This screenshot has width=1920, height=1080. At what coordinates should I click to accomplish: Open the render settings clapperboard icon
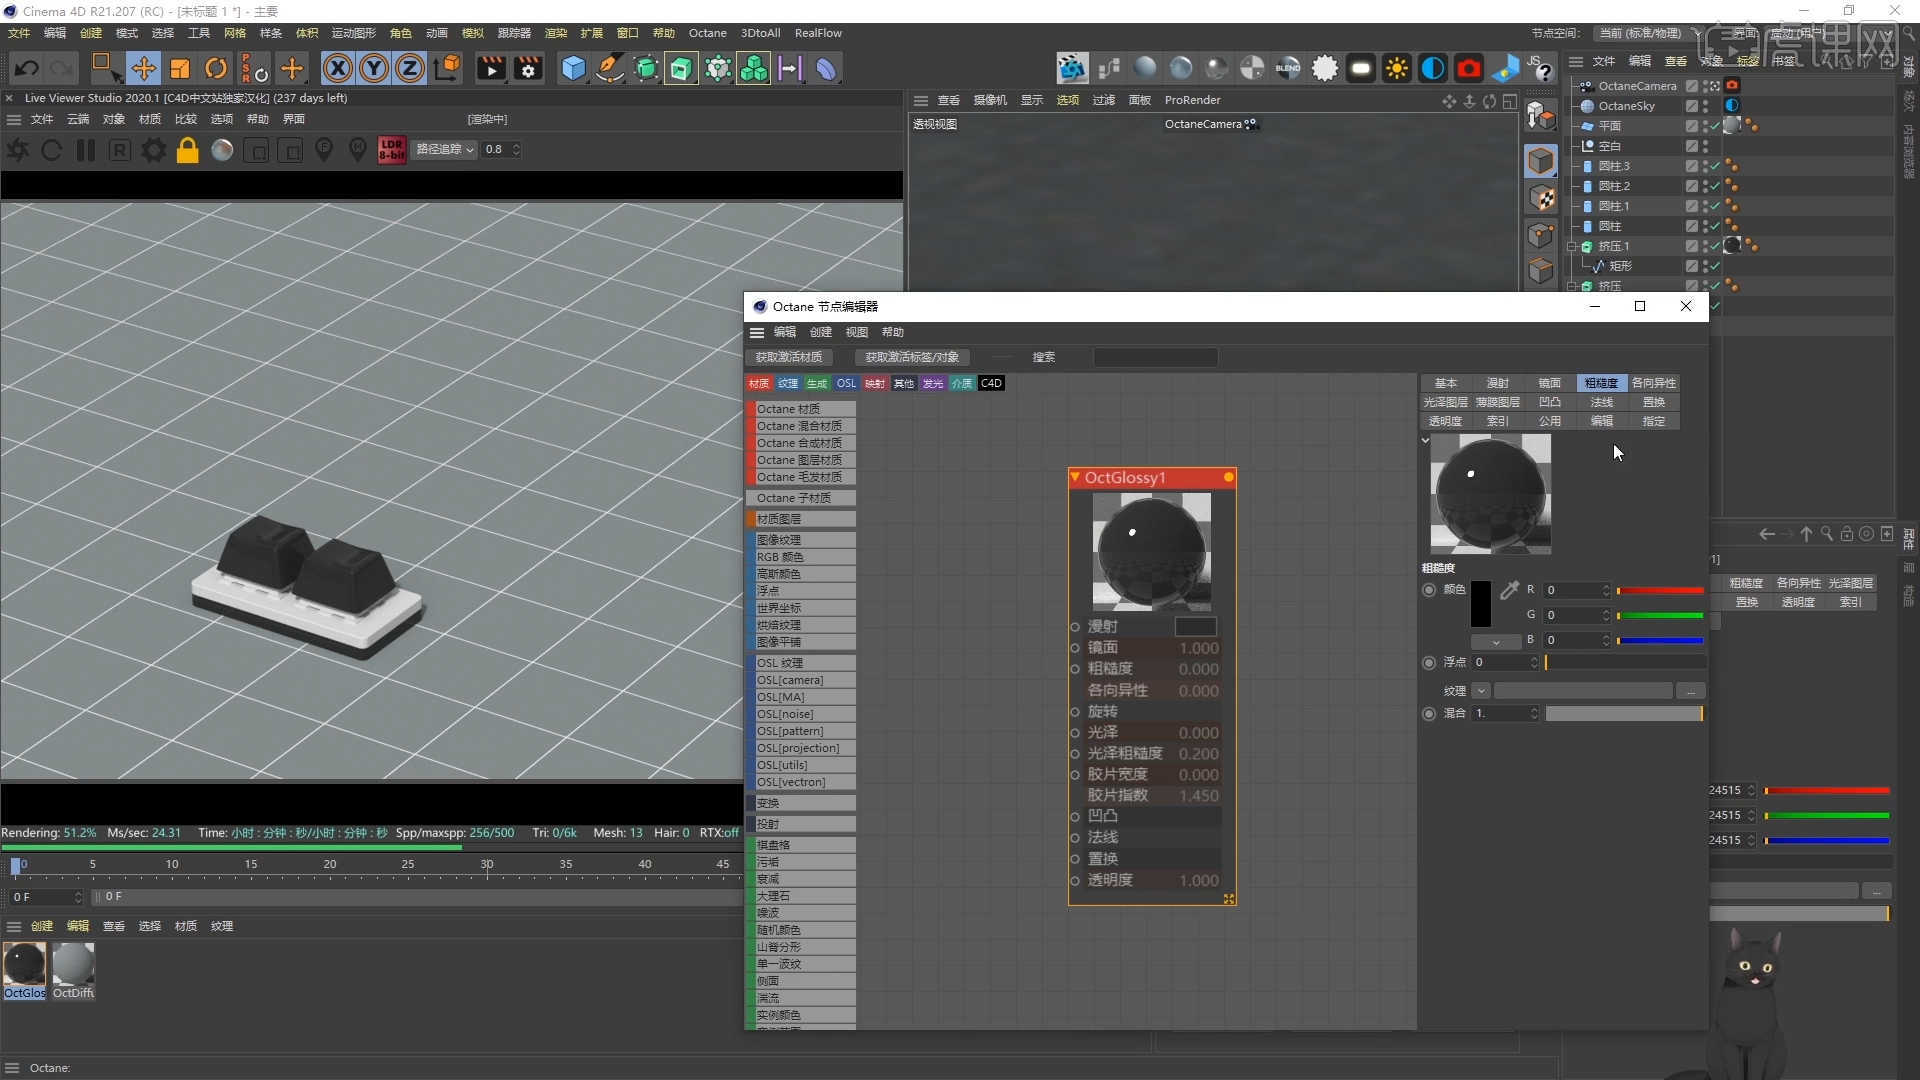click(x=527, y=68)
